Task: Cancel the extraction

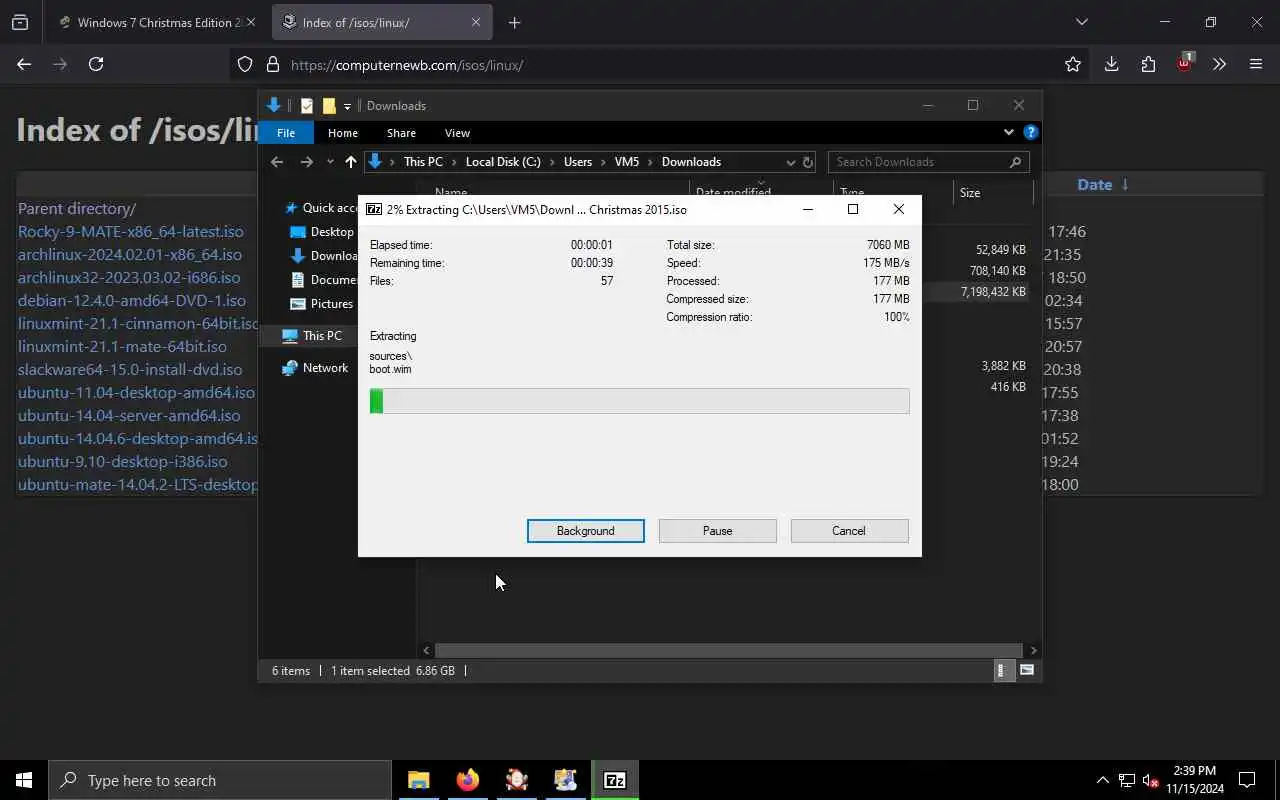Action: coord(849,531)
